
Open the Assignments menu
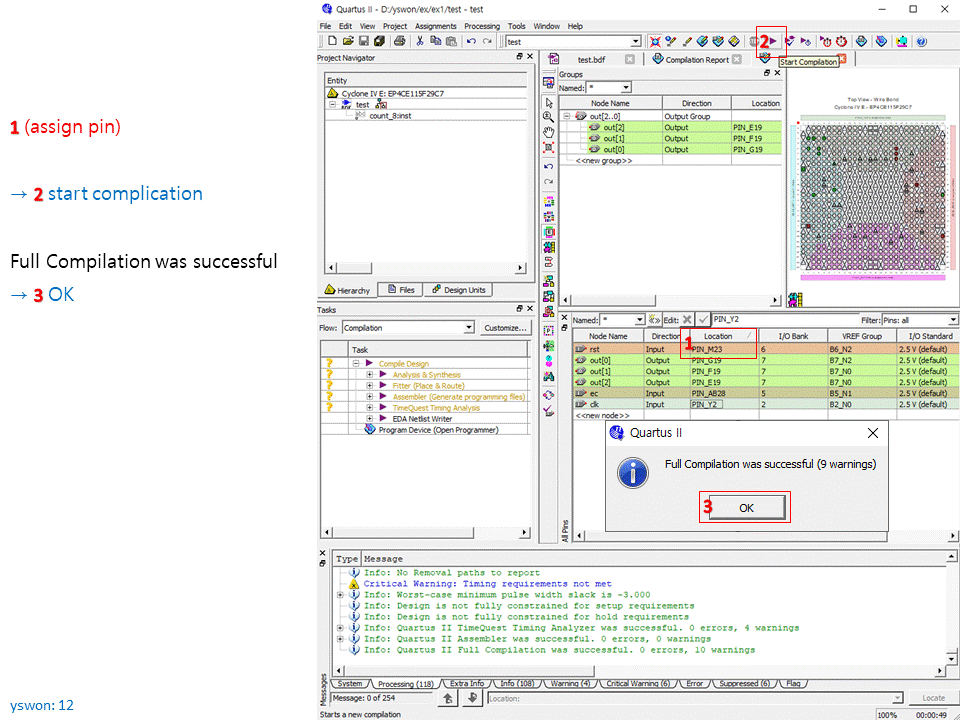pos(435,26)
